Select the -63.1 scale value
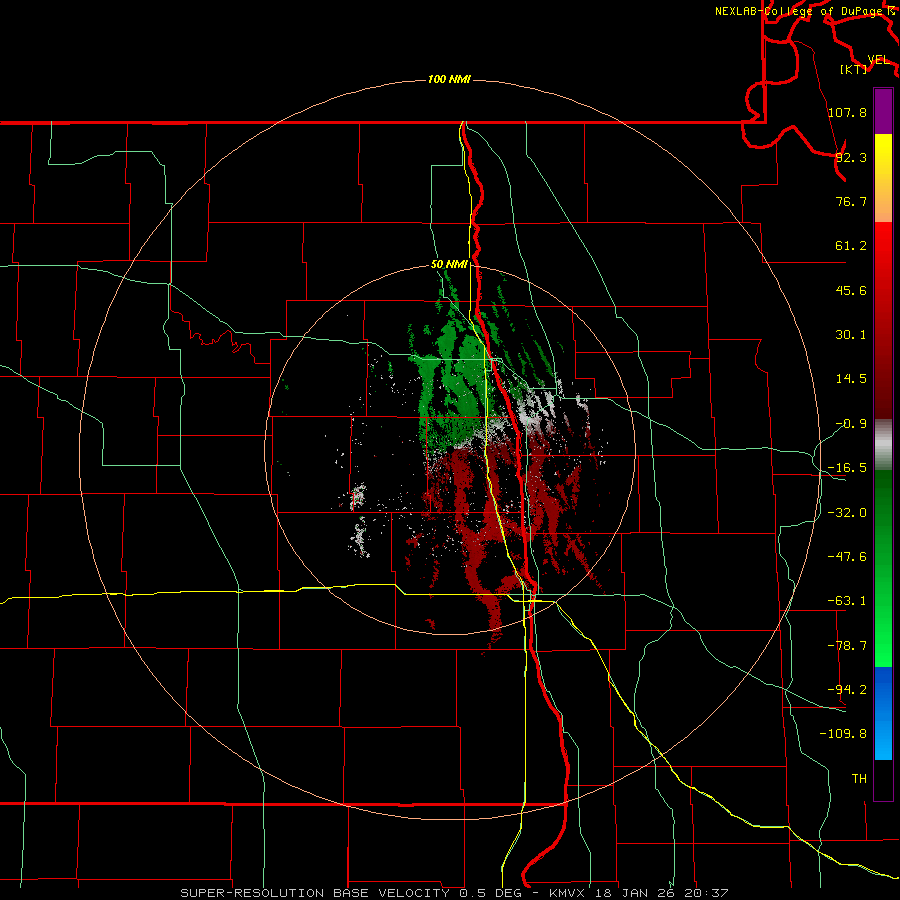This screenshot has height=900, width=900. (847, 601)
